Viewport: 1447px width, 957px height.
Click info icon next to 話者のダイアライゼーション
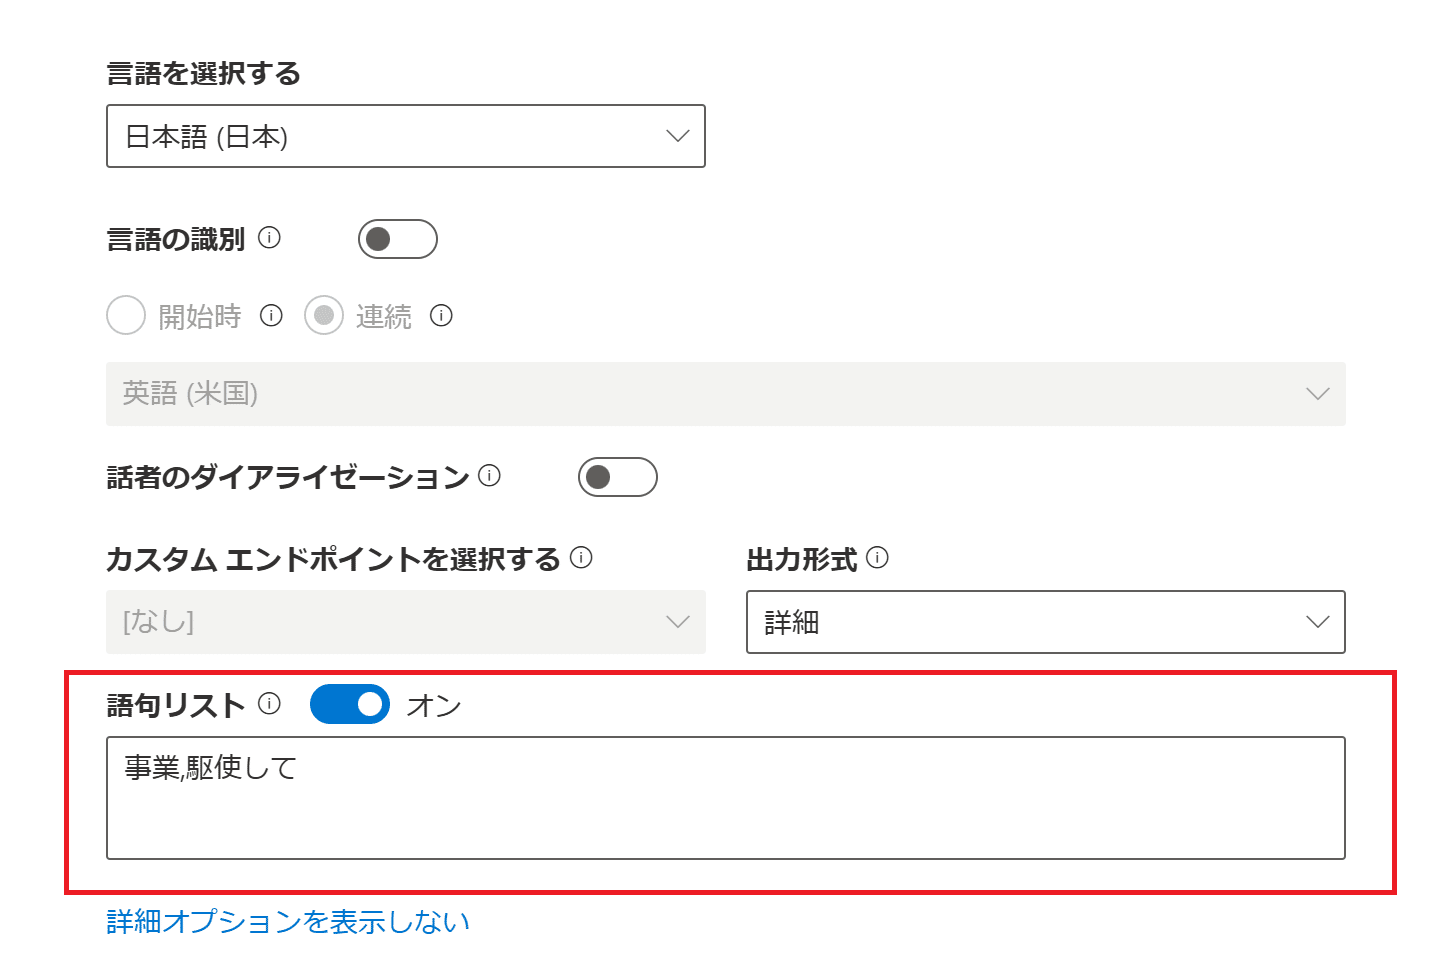(489, 476)
